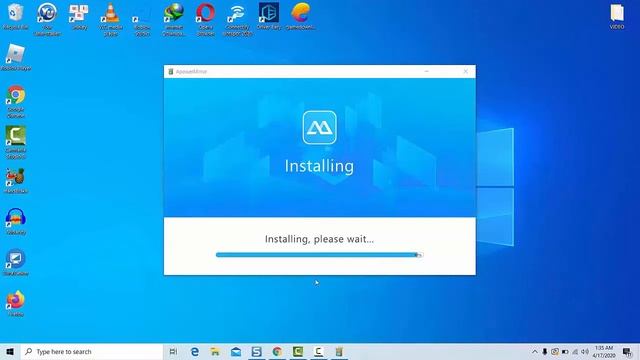Viewport: 640px width, 360px height.
Task: Select the Opera Browser desktop icon
Action: tap(205, 19)
